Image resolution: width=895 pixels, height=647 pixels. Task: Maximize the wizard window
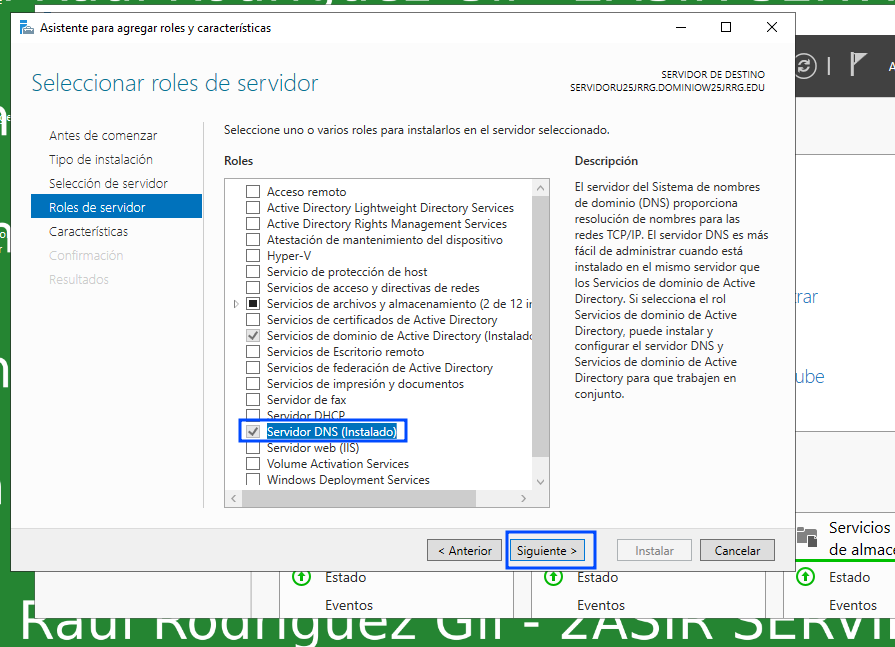click(x=726, y=27)
